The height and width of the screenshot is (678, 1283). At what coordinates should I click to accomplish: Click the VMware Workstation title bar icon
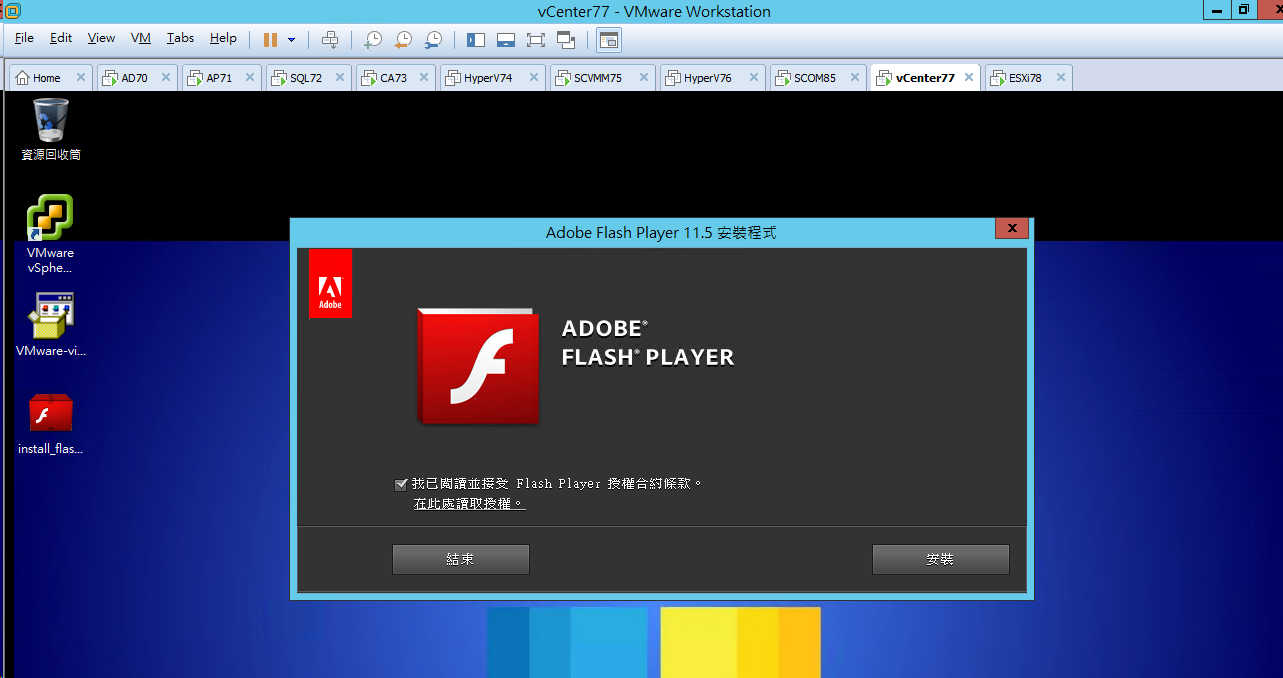[x=13, y=11]
